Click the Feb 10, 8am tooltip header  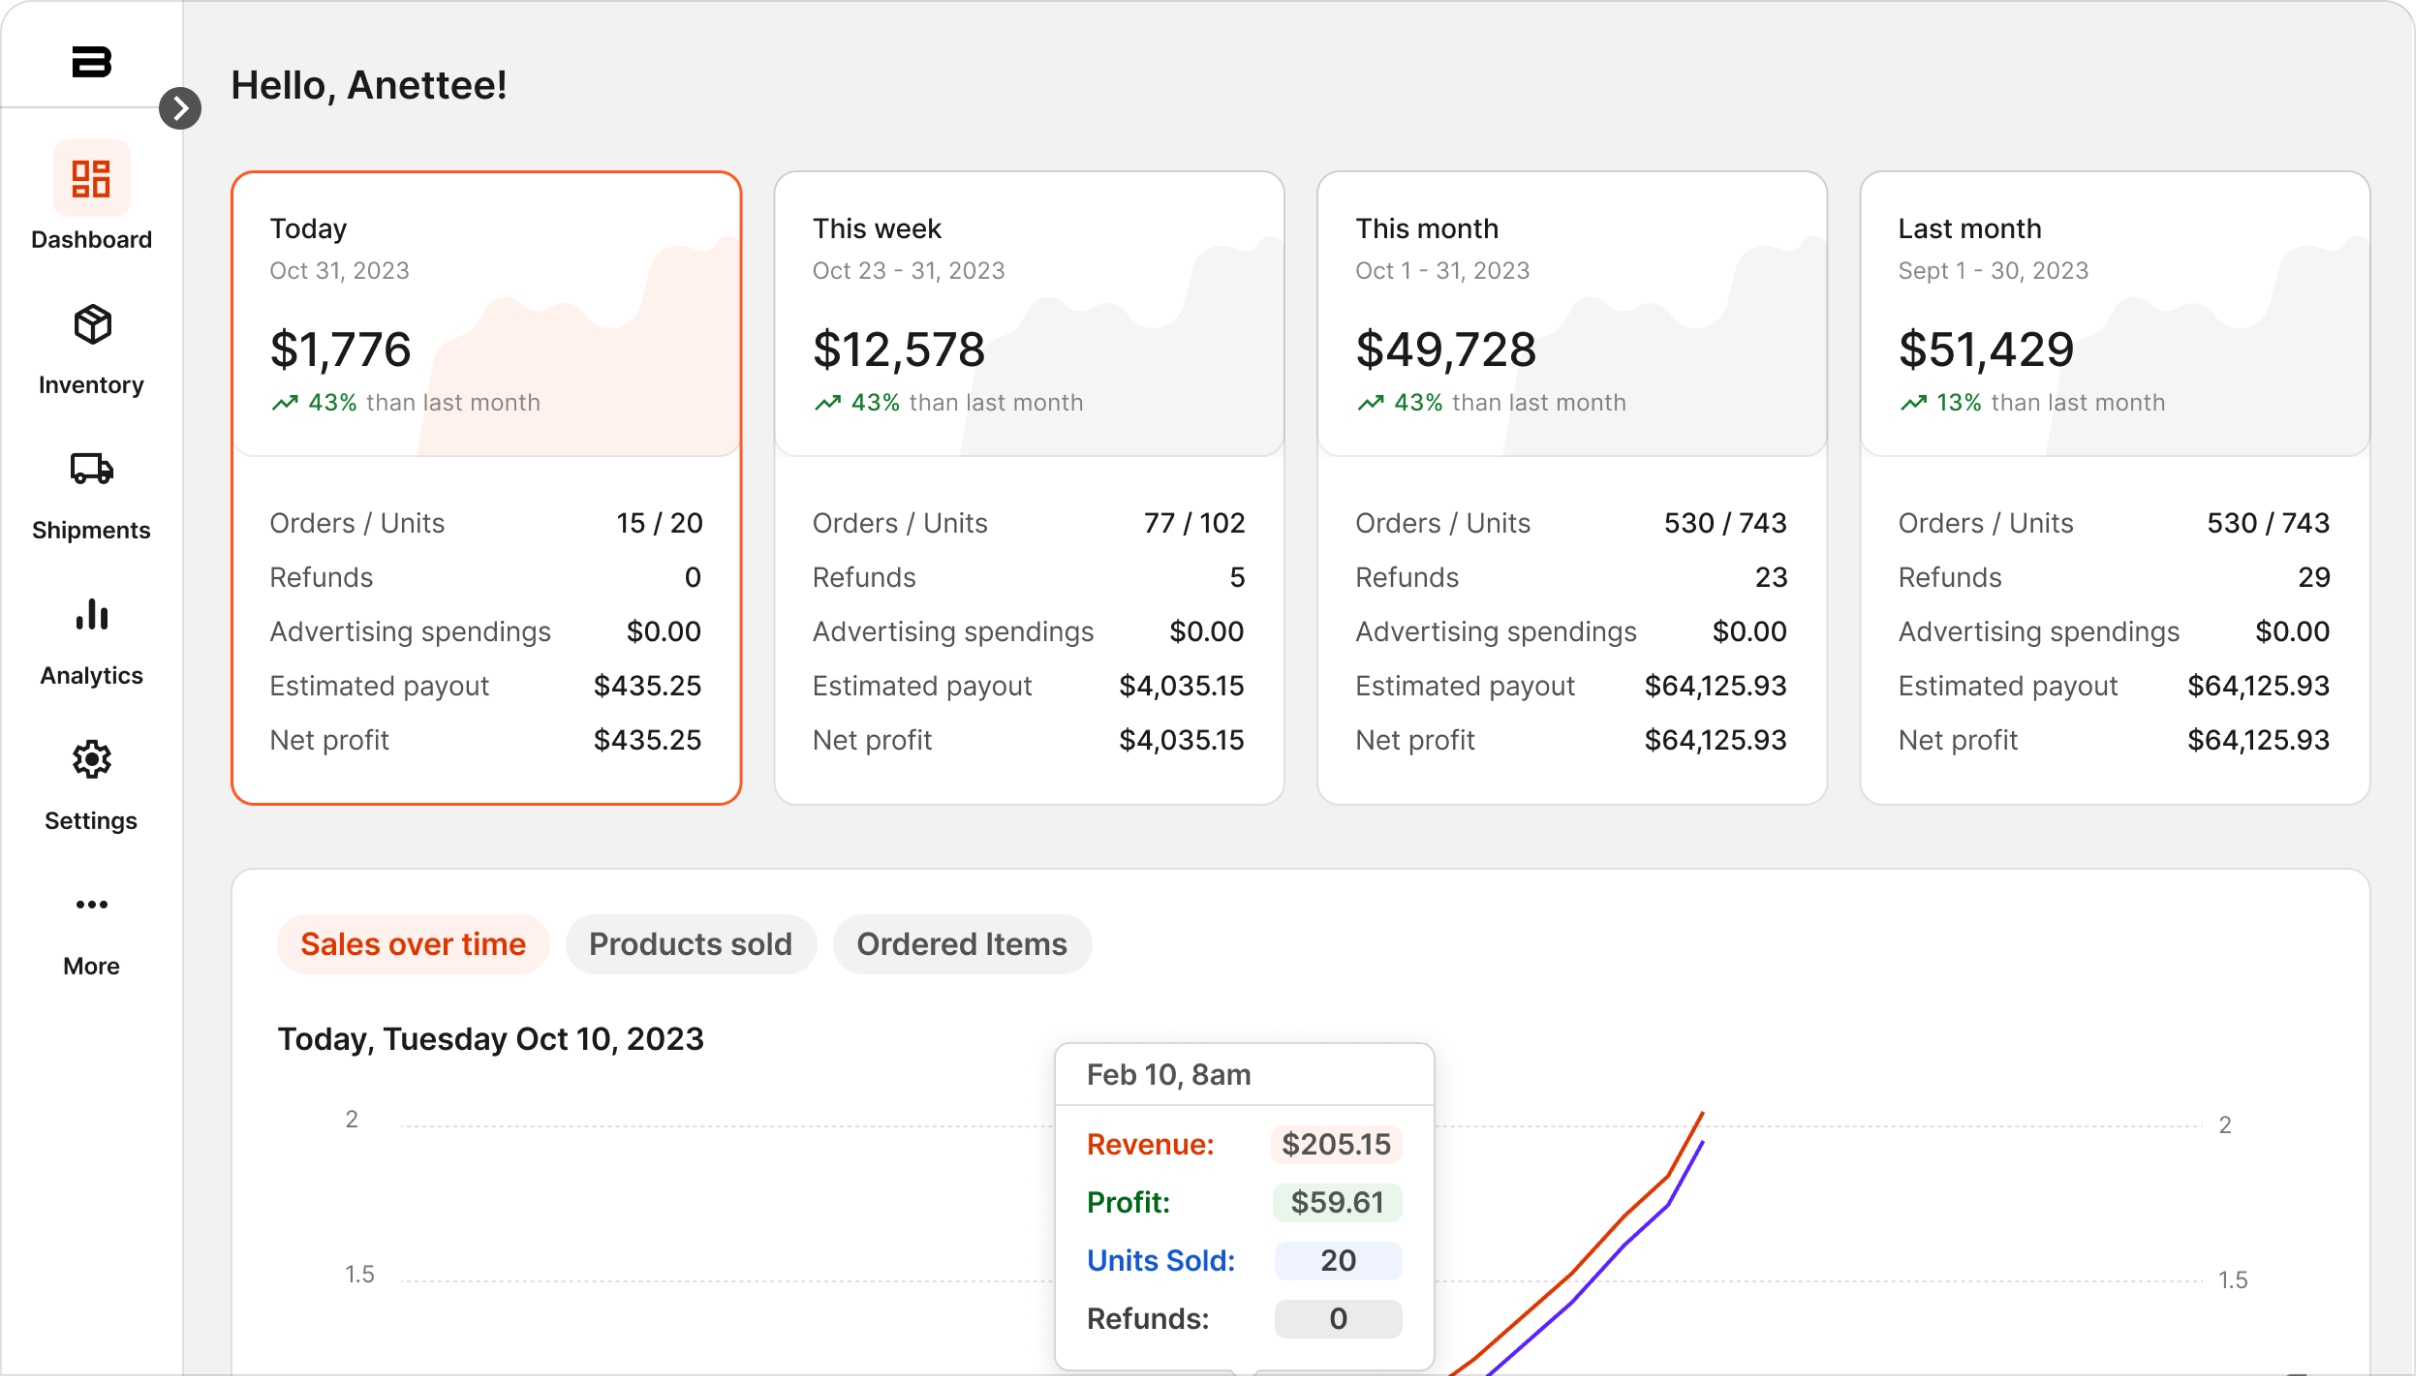click(1168, 1075)
